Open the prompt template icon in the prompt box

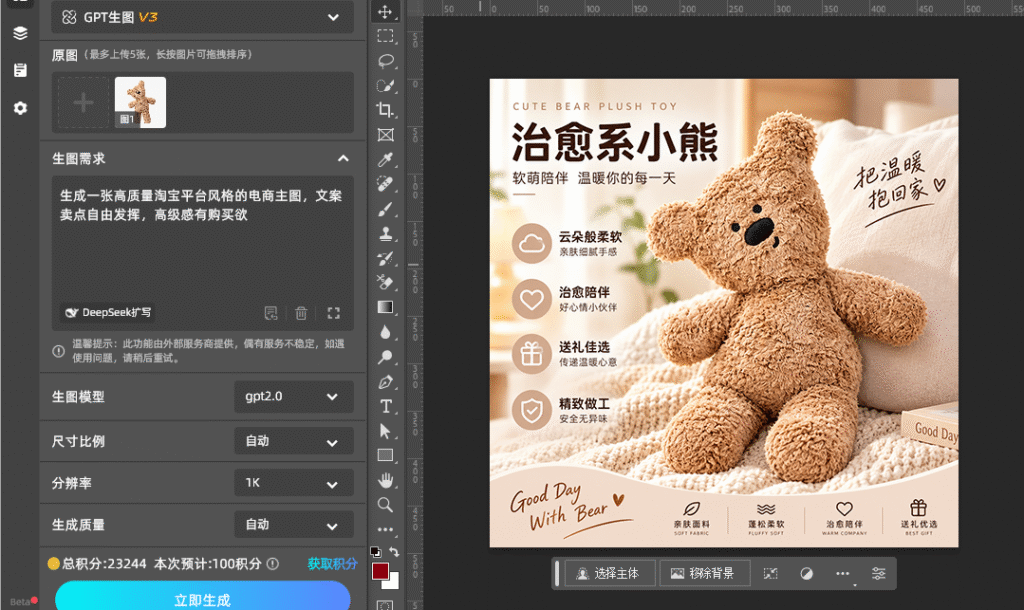click(271, 313)
